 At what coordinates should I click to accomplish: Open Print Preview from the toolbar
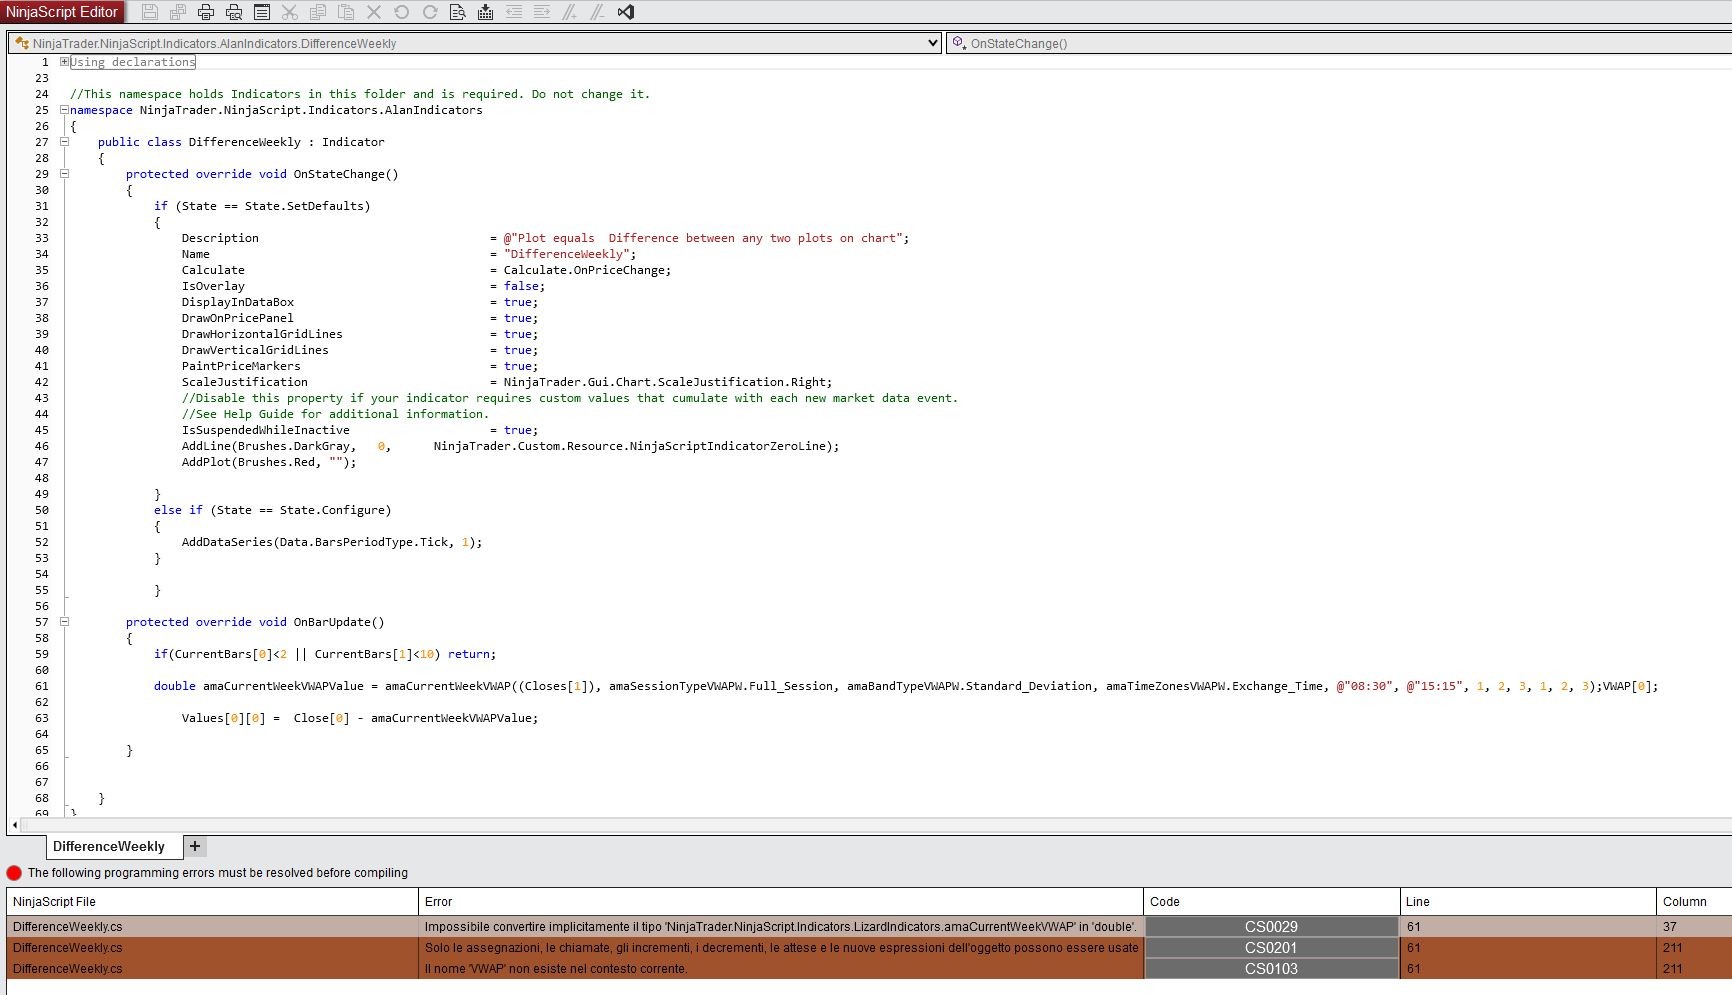pos(234,12)
